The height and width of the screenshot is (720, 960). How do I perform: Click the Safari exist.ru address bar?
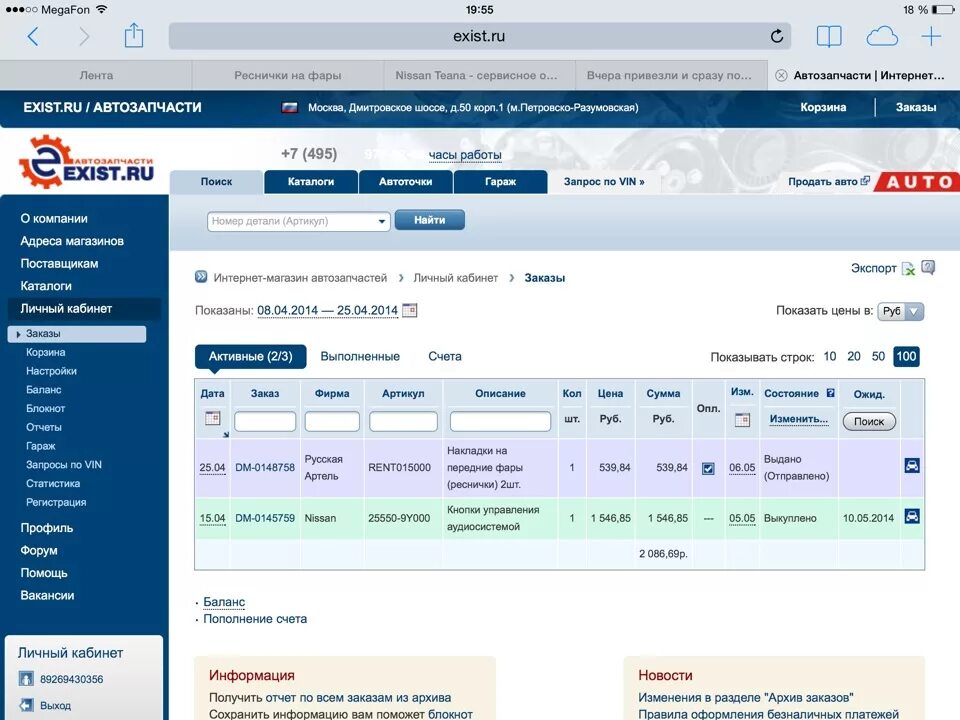(x=479, y=36)
